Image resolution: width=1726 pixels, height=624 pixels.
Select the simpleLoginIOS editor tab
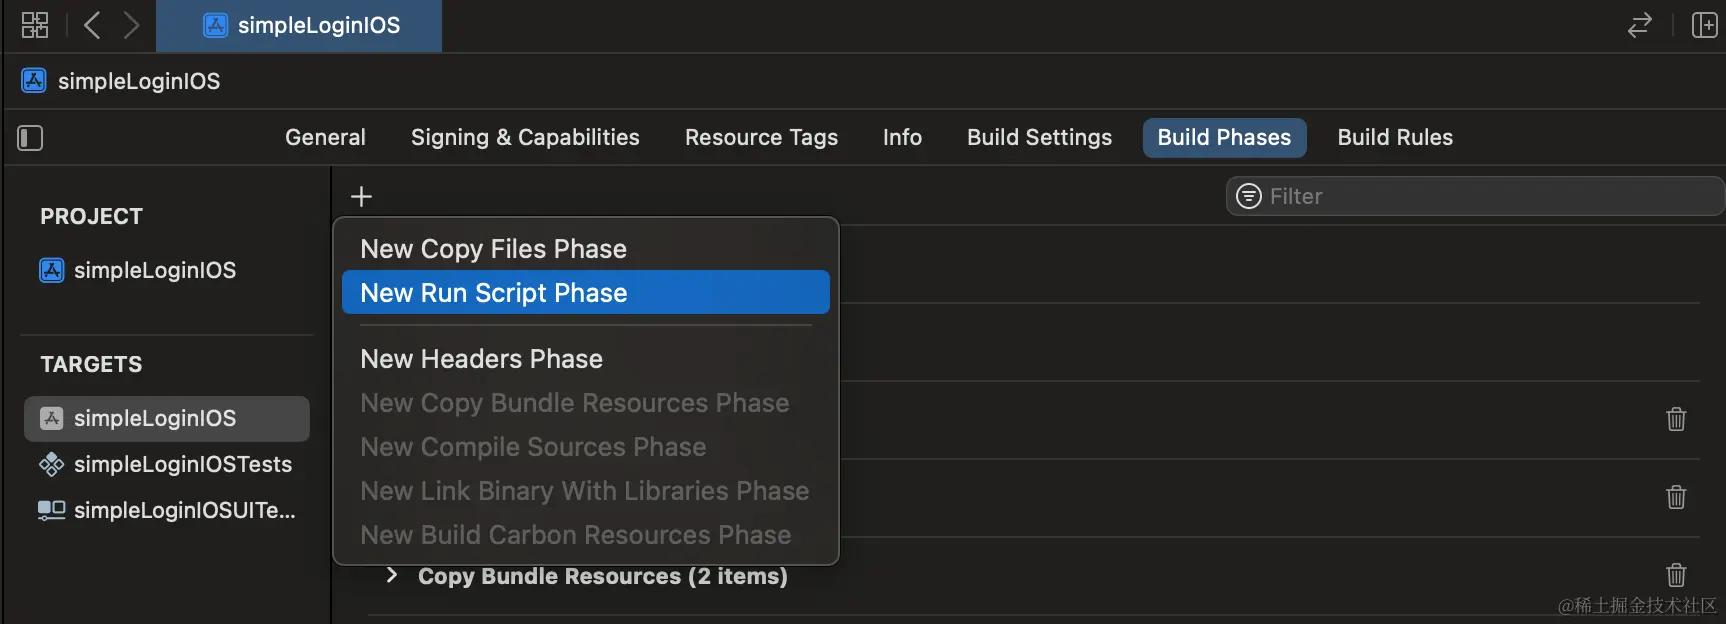[300, 26]
